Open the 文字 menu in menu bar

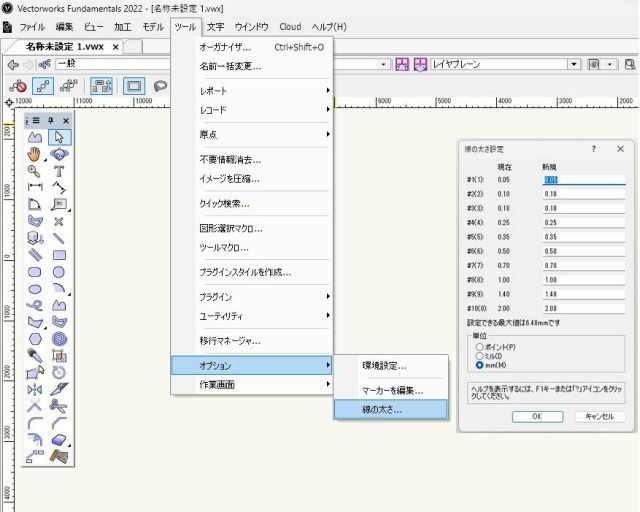pos(215,26)
